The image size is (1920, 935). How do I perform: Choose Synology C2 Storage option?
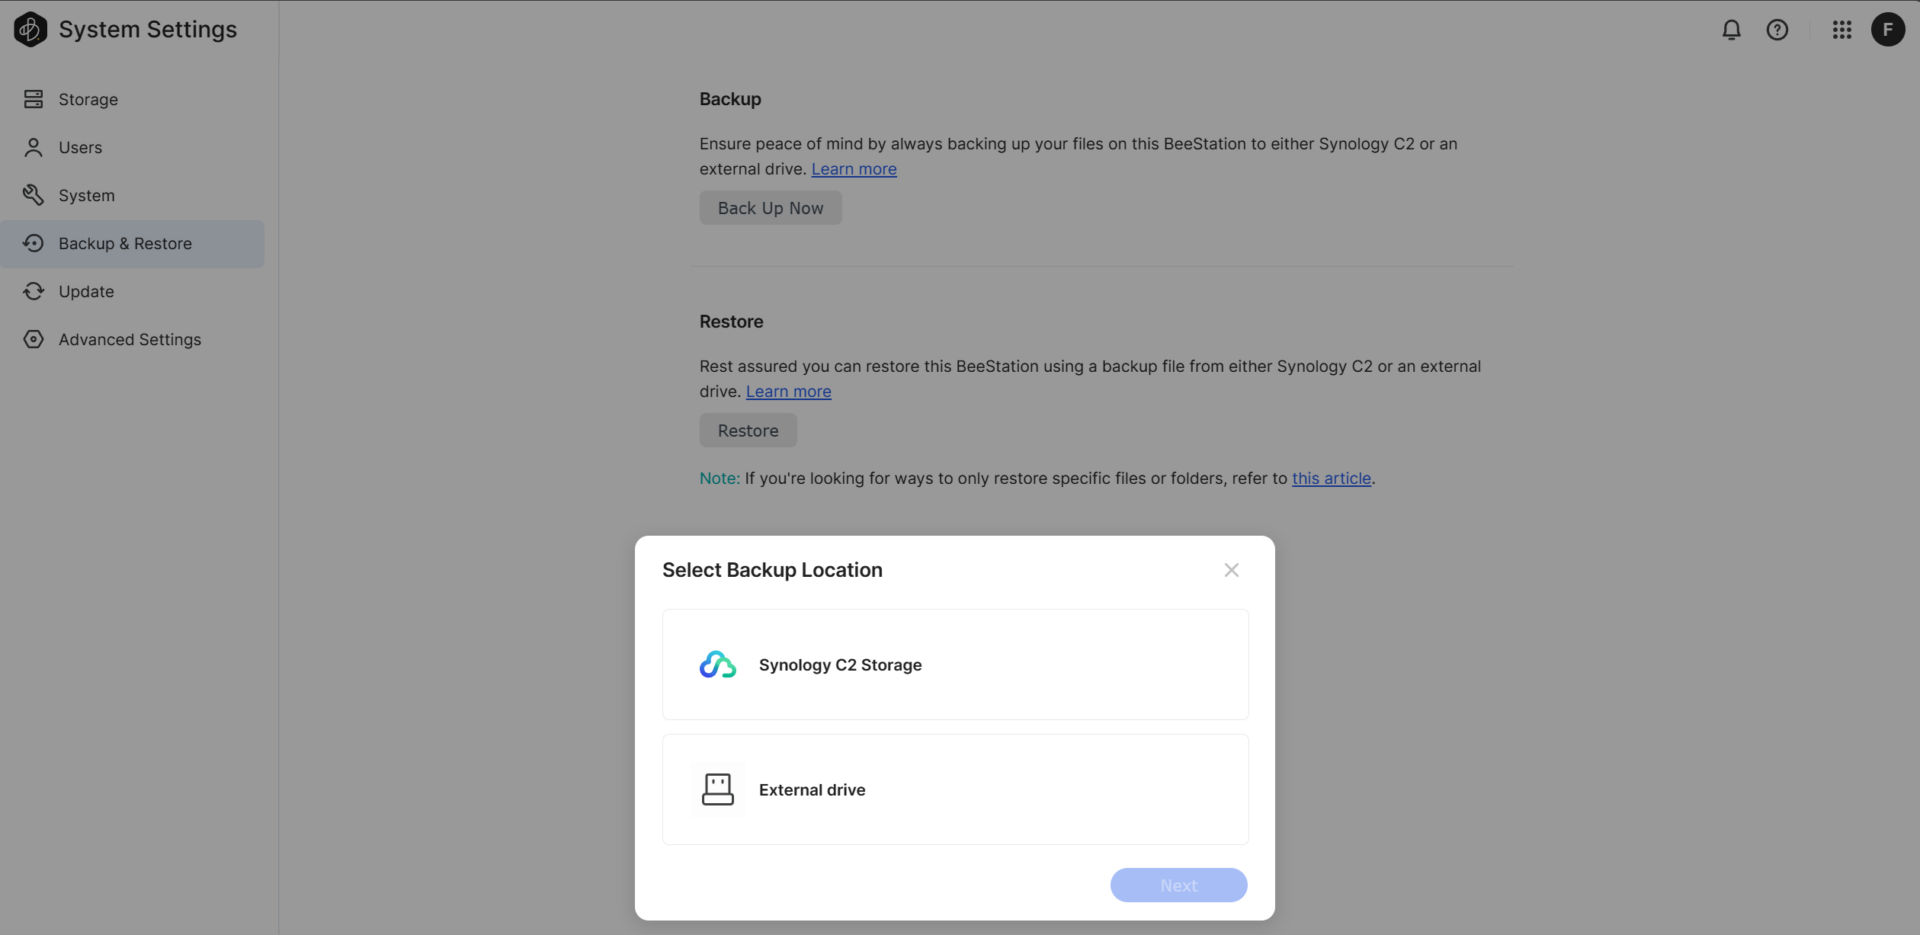point(955,665)
